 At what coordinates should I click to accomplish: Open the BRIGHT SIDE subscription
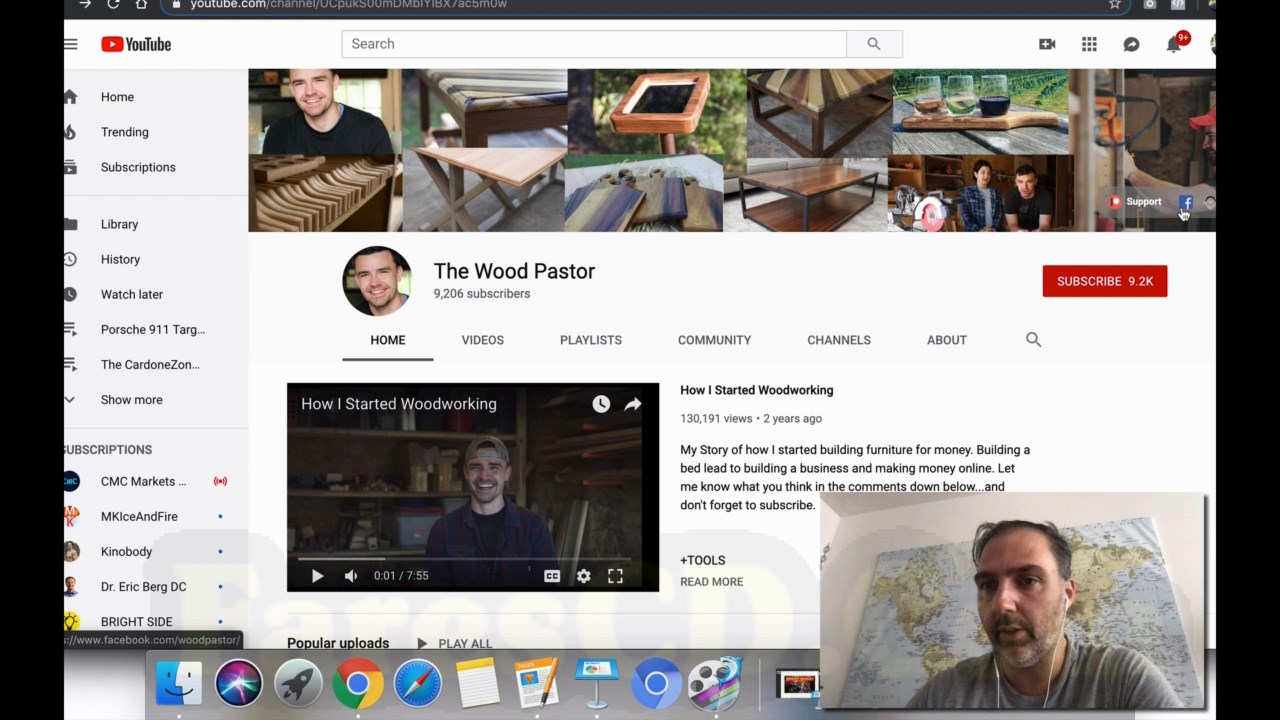pos(136,621)
